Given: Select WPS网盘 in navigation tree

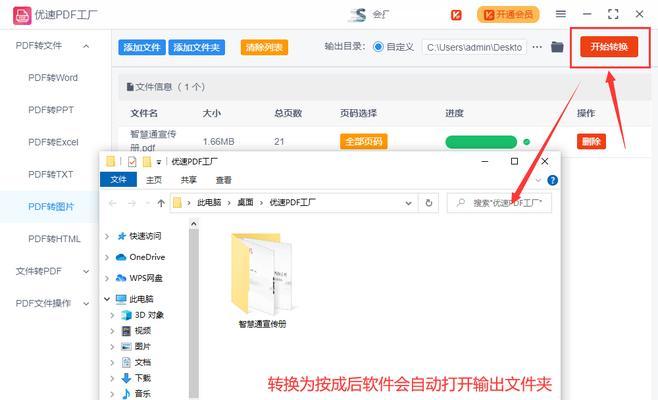Looking at the screenshot, I should [x=146, y=278].
